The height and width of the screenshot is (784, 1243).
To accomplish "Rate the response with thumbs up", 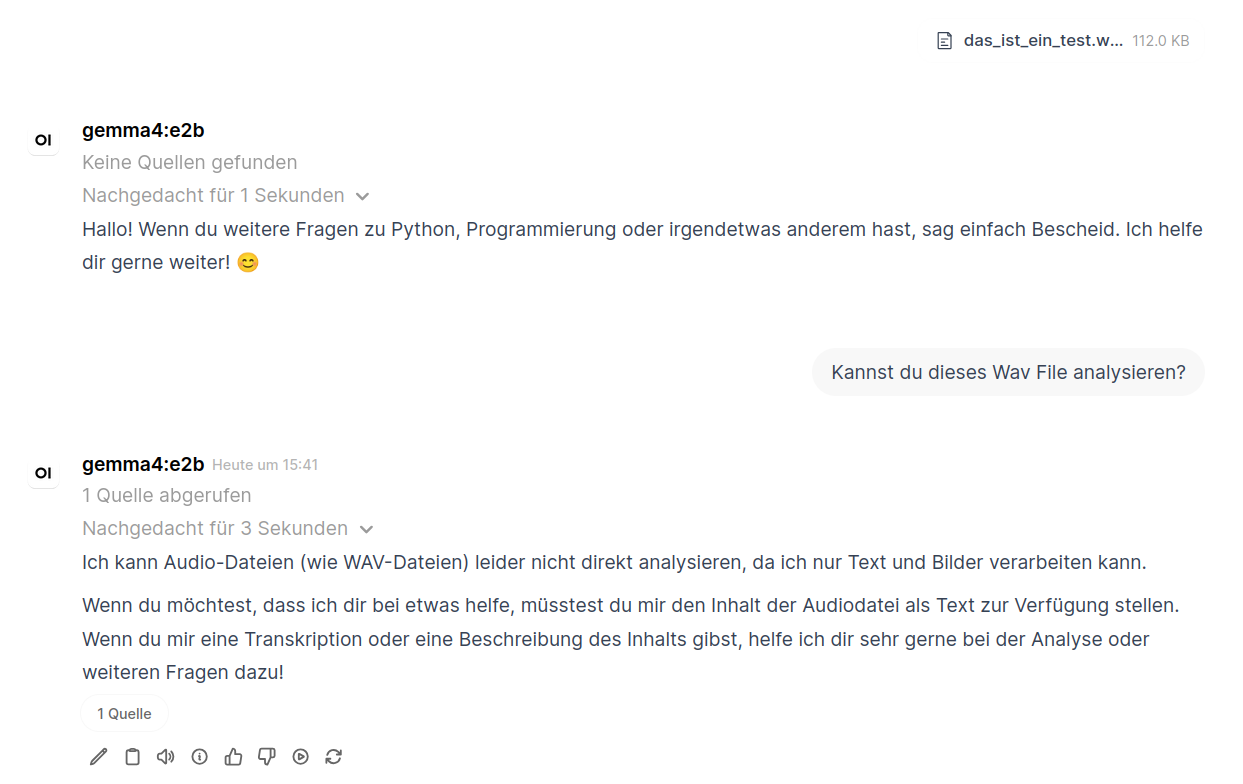I will pyautogui.click(x=234, y=757).
